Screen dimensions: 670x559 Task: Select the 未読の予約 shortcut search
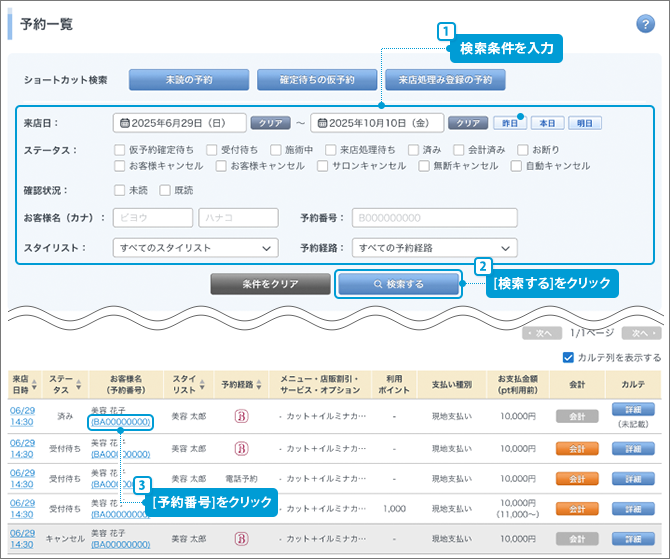187,80
